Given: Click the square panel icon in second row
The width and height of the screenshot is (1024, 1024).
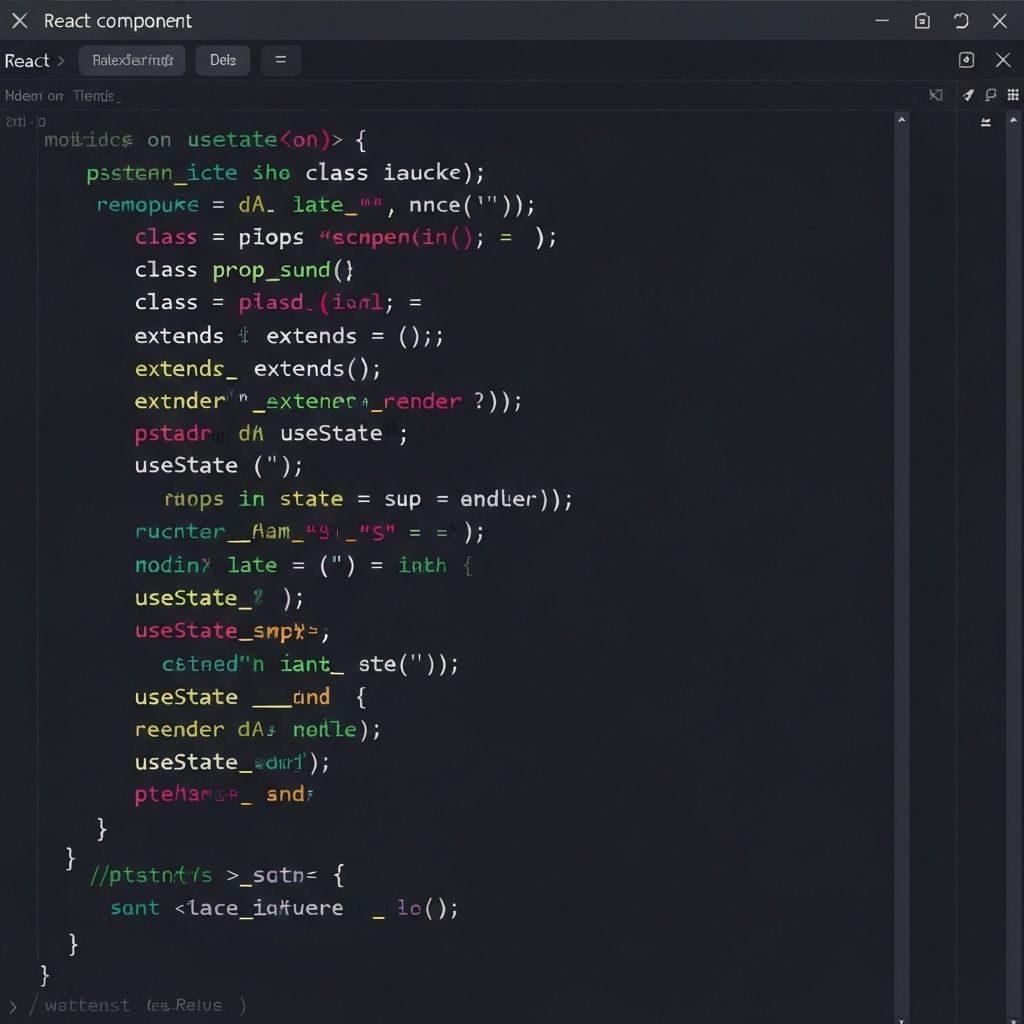Looking at the screenshot, I should [x=966, y=60].
